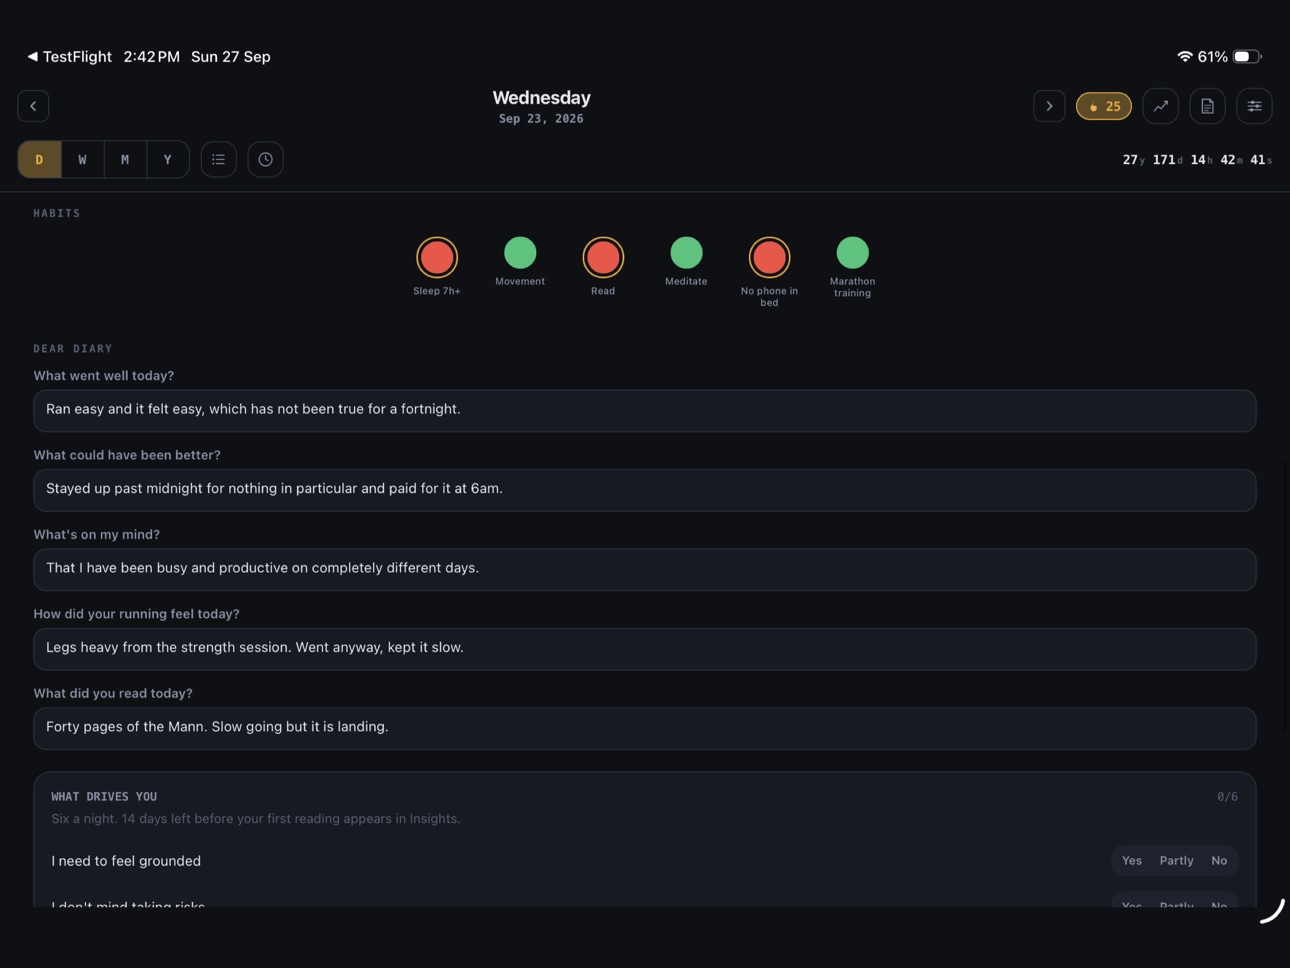Edit the What's on my mind field
The width and height of the screenshot is (1290, 968).
645,569
